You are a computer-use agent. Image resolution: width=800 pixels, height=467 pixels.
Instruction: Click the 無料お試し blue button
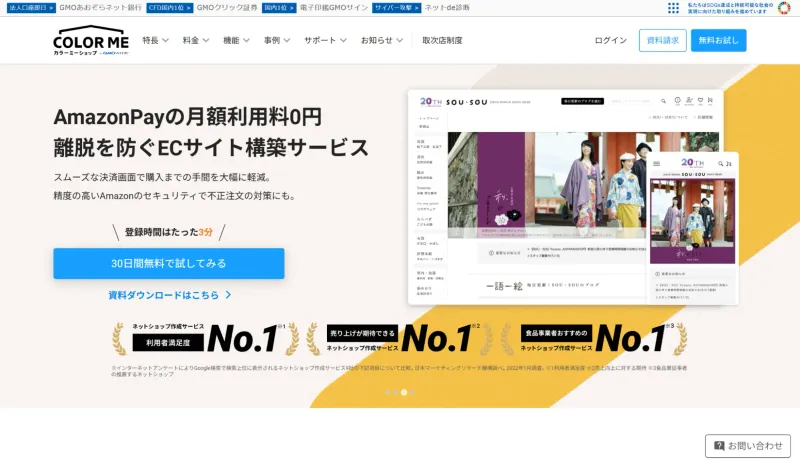[718, 40]
